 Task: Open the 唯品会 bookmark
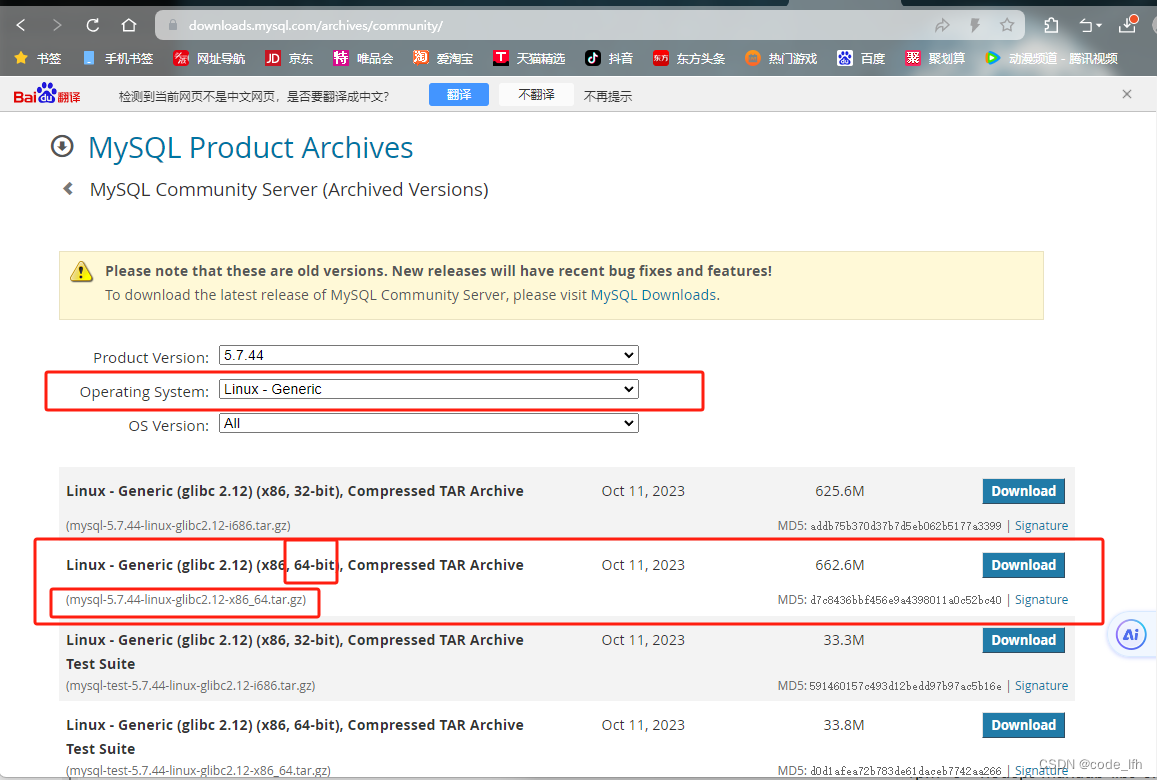tap(362, 58)
